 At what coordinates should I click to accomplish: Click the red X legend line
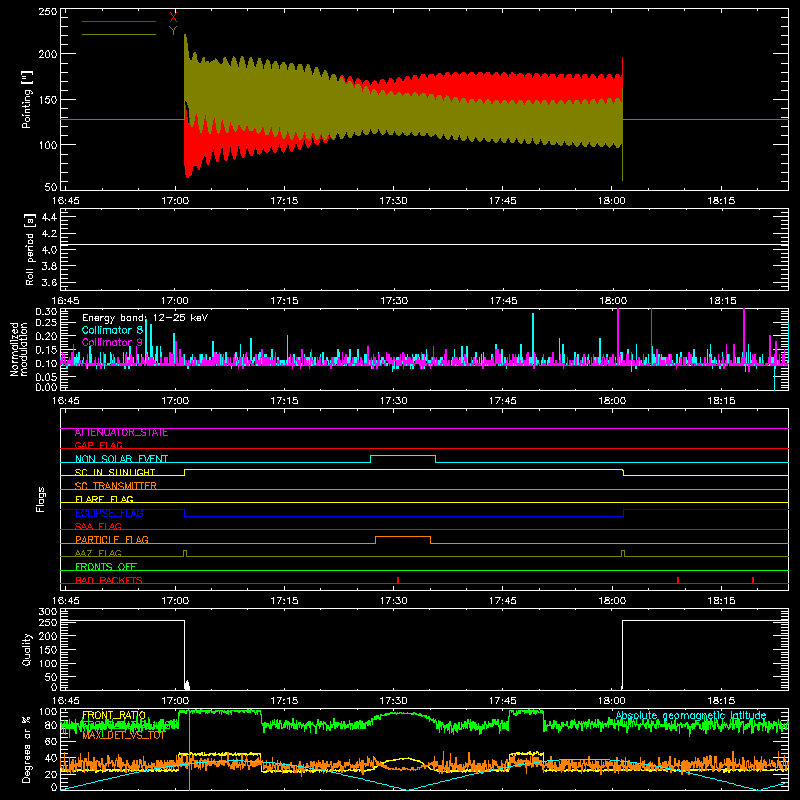[119, 21]
